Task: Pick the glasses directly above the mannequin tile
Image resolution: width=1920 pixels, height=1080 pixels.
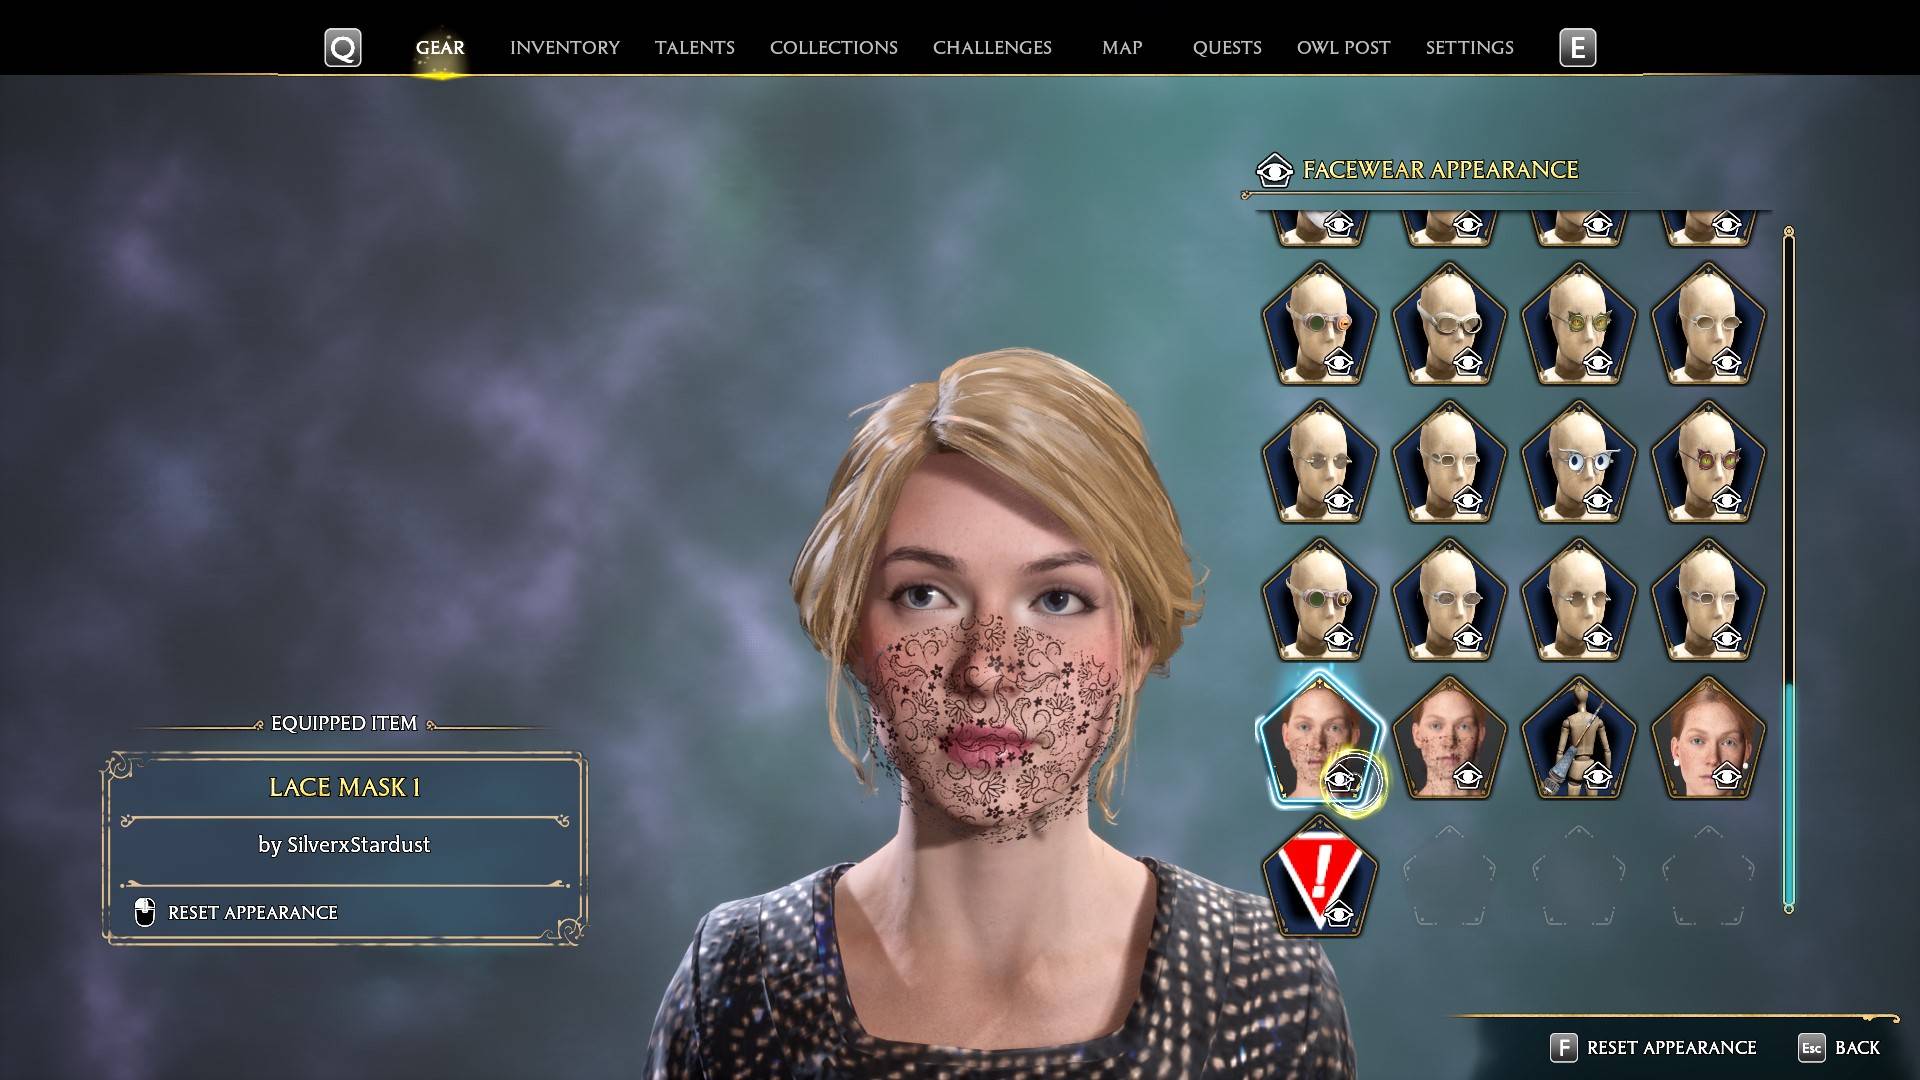Action: [x=1579, y=600]
